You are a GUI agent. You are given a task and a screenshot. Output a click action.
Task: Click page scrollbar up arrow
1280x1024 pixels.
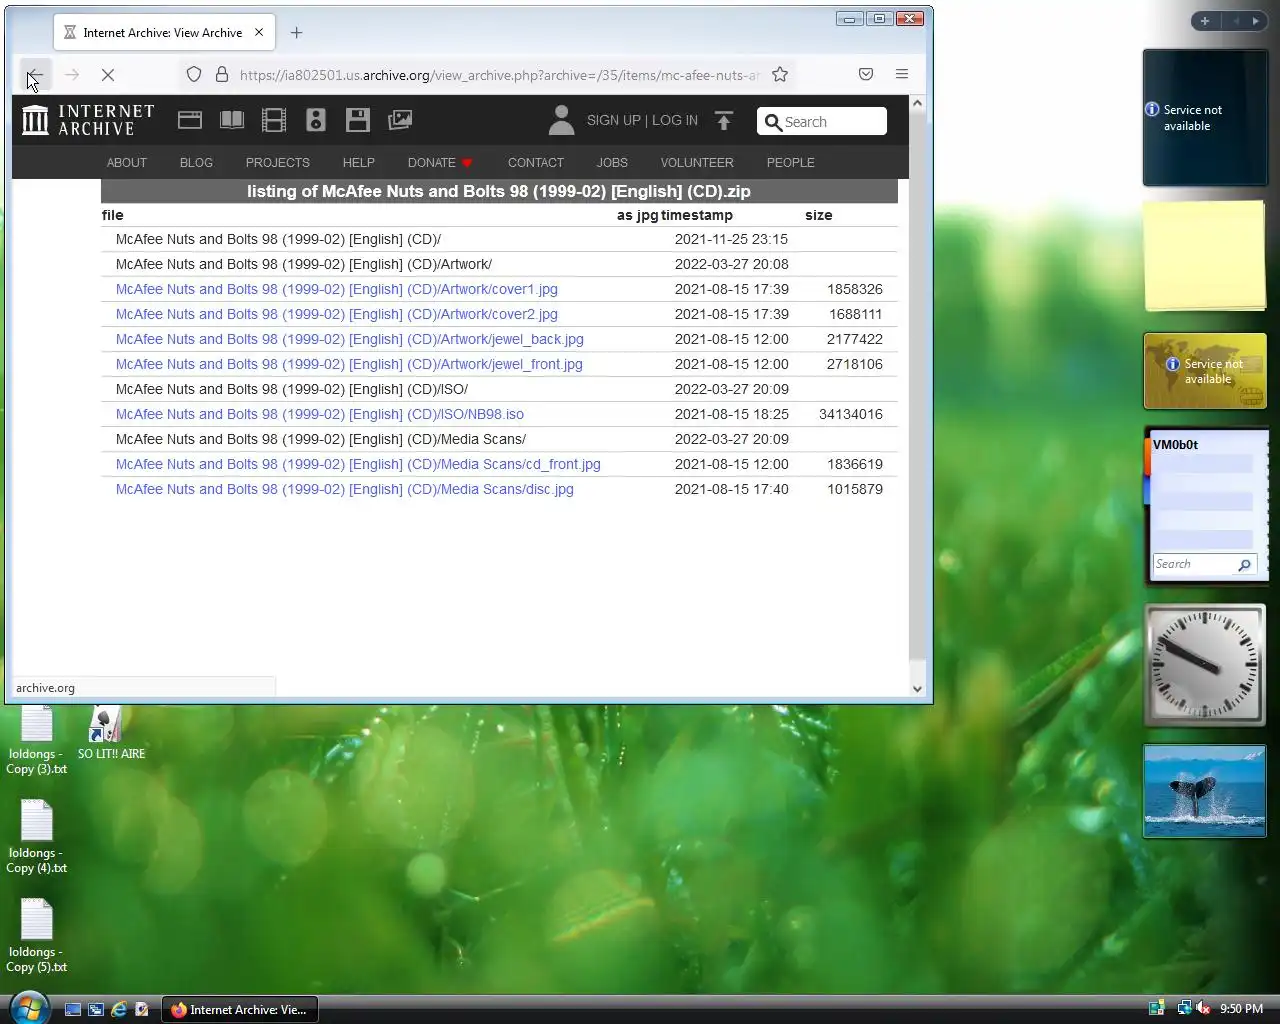(917, 103)
